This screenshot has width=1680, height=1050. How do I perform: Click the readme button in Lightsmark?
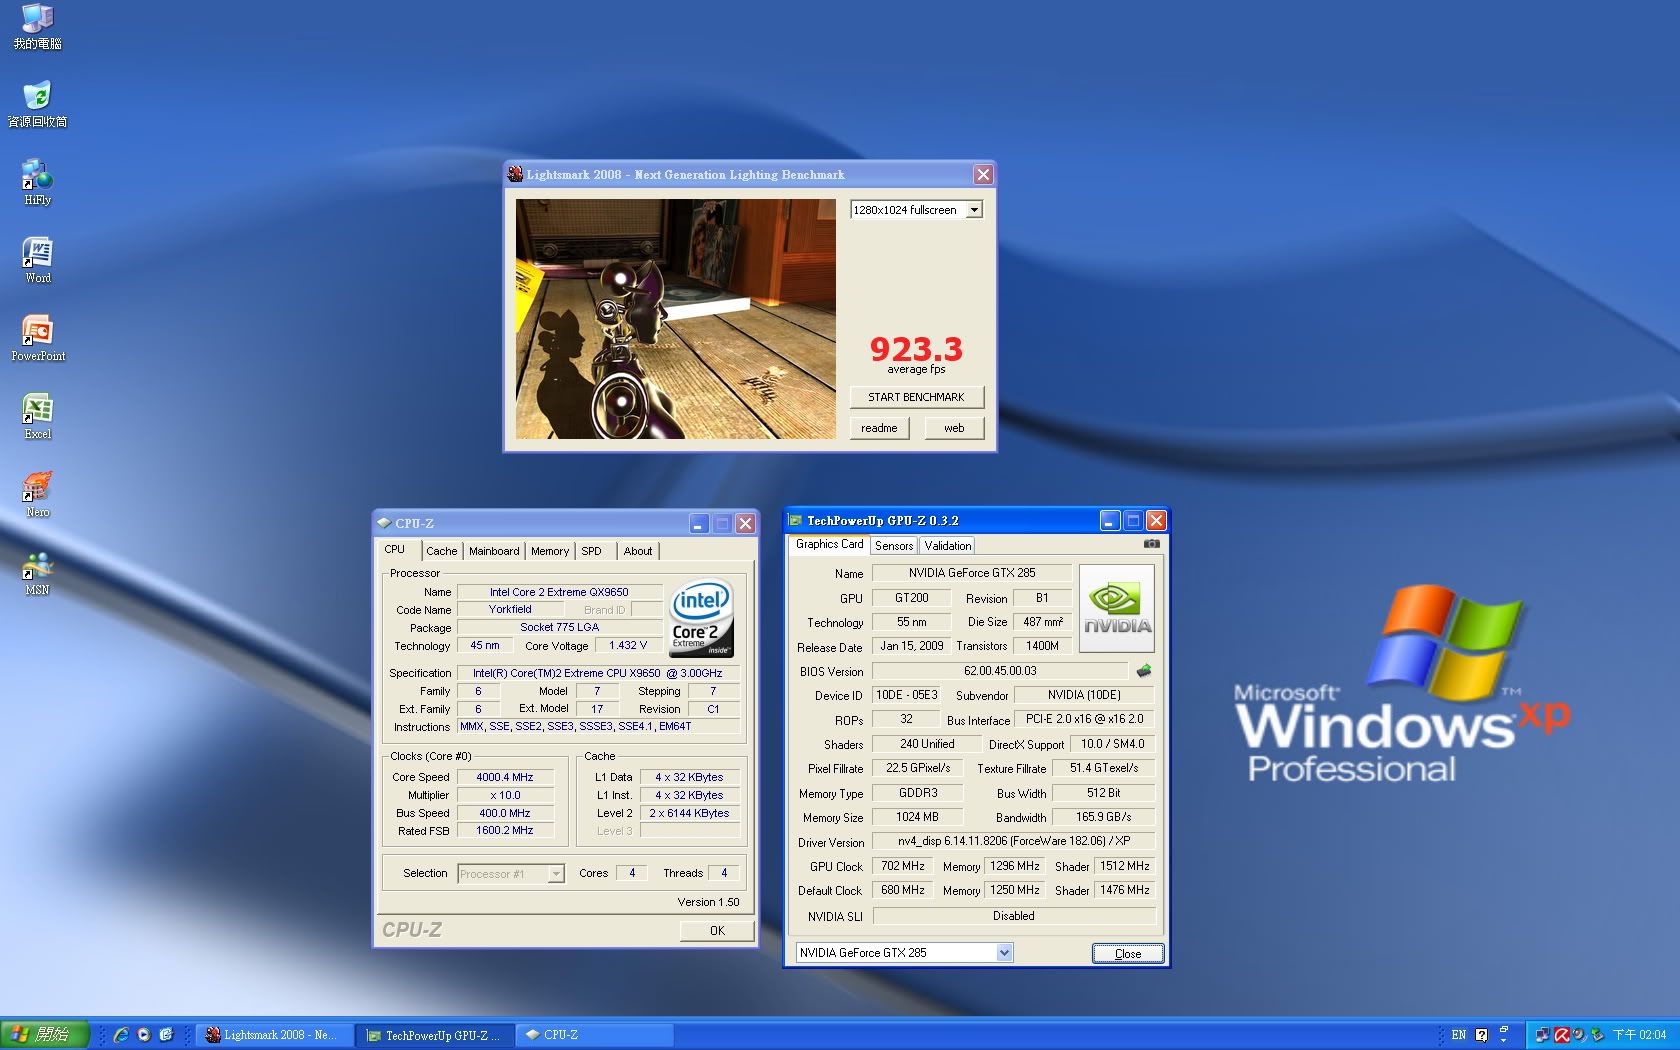point(879,428)
